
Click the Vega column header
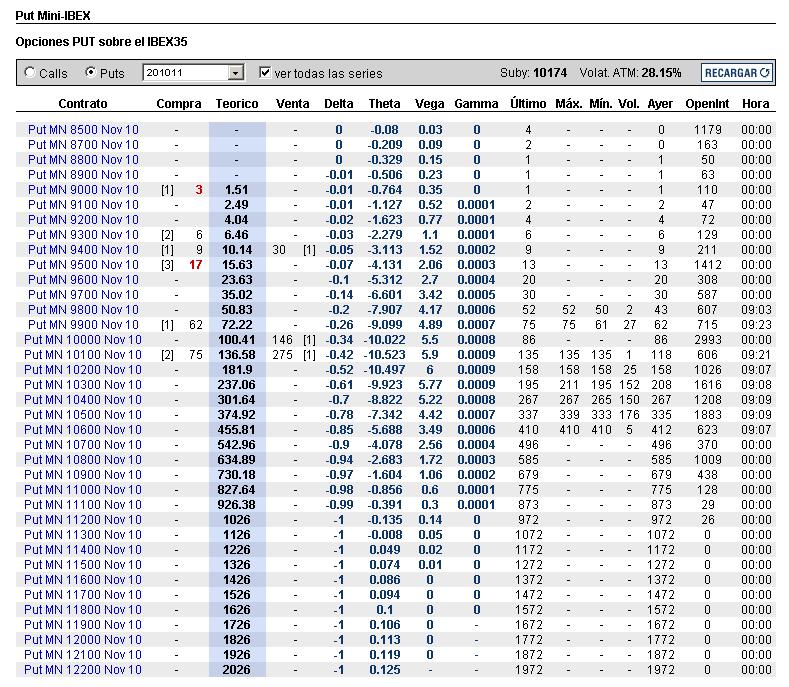point(430,104)
